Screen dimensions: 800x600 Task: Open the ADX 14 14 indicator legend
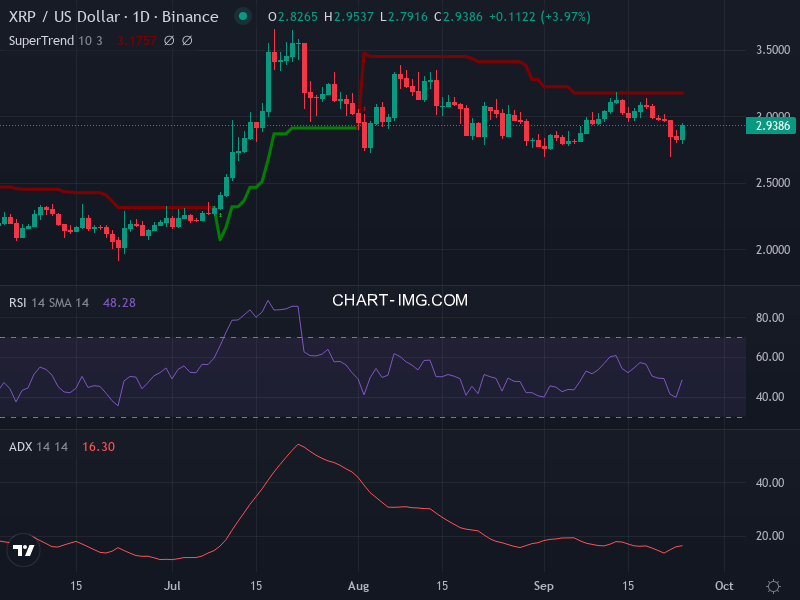click(39, 447)
